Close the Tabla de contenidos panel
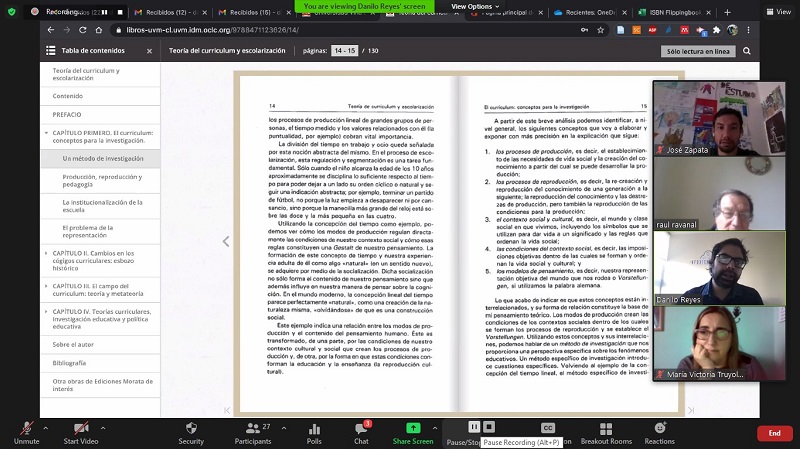Image resolution: width=800 pixels, height=449 pixels. (149, 51)
